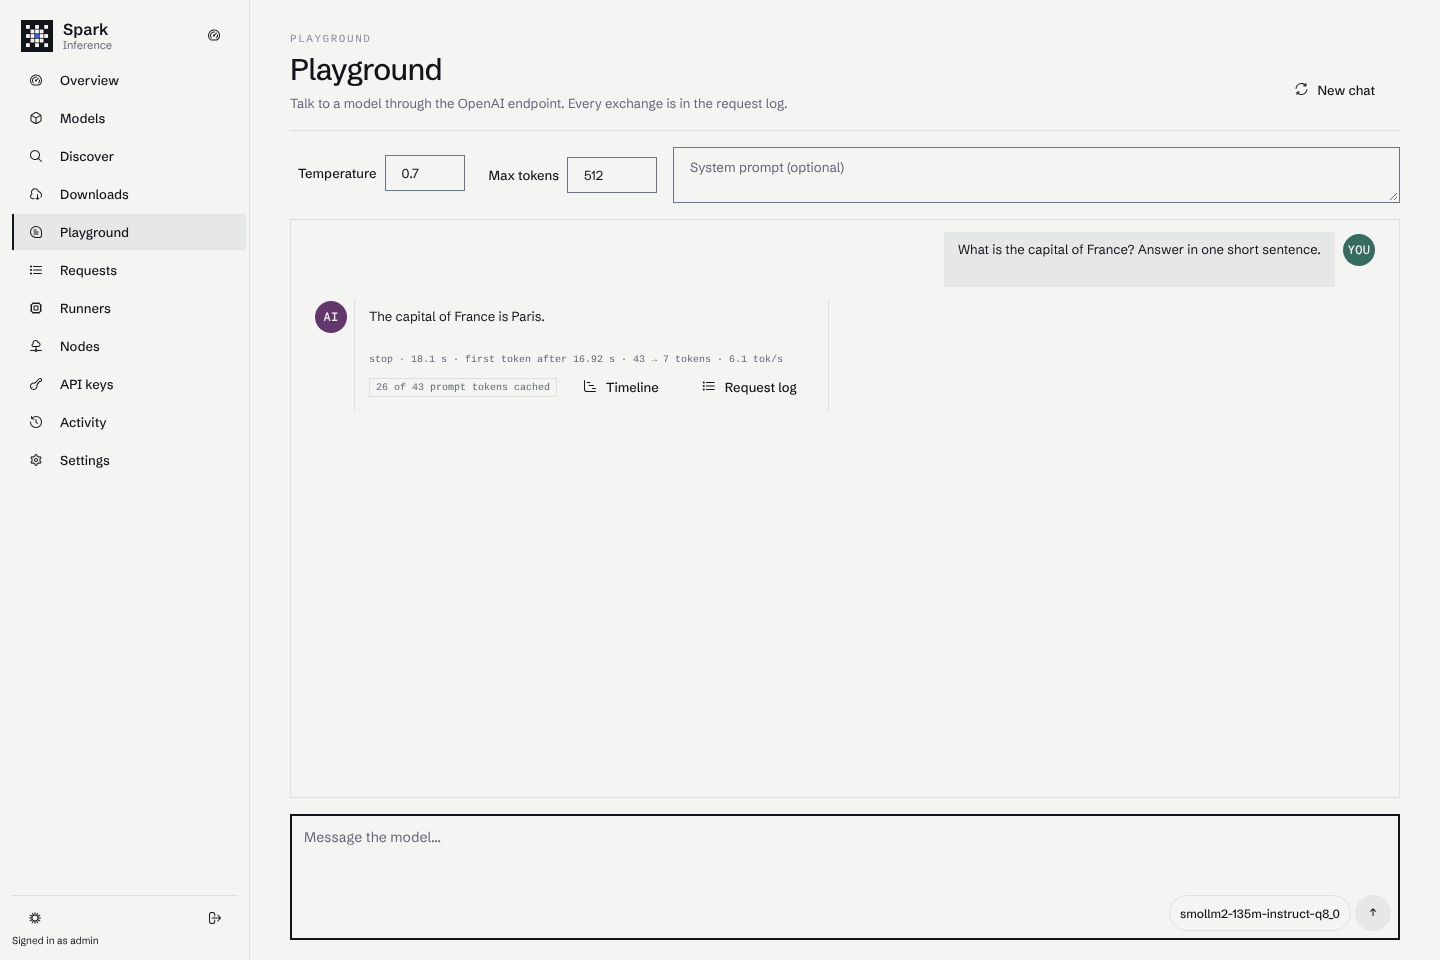Open the Downloads page
The image size is (1440, 960).
click(x=129, y=194)
